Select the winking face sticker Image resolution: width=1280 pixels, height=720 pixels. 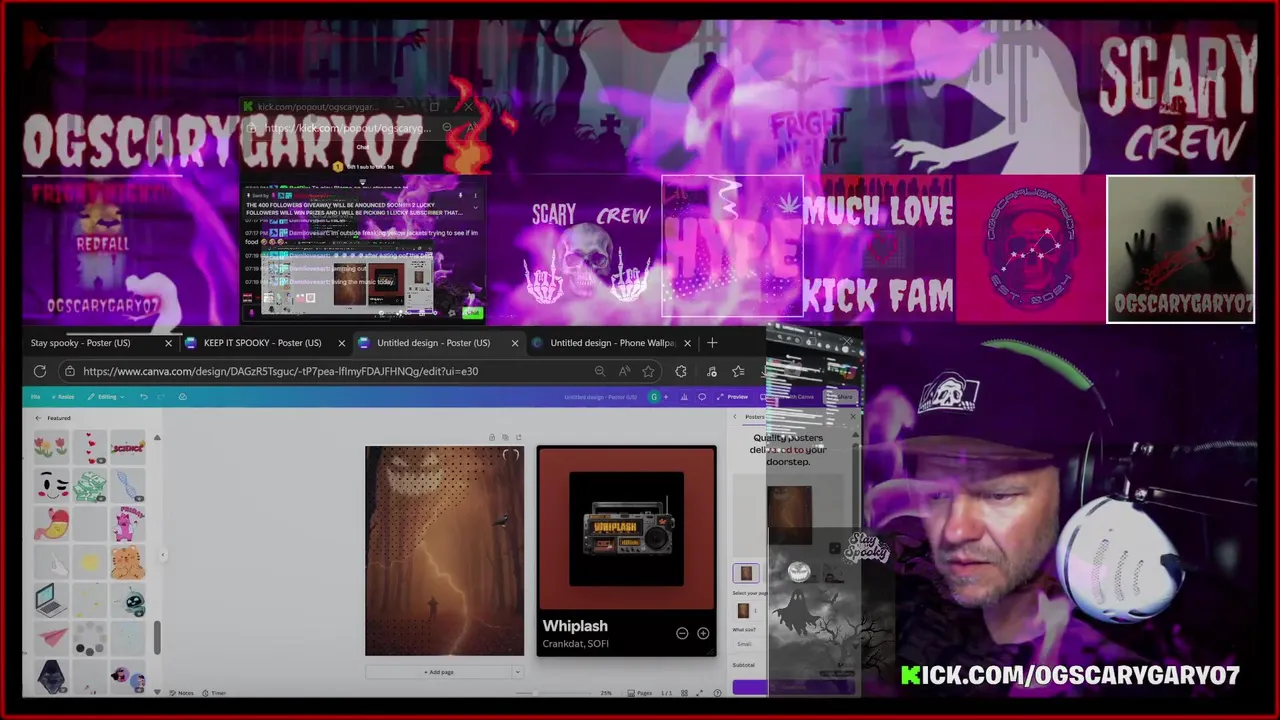[52, 485]
